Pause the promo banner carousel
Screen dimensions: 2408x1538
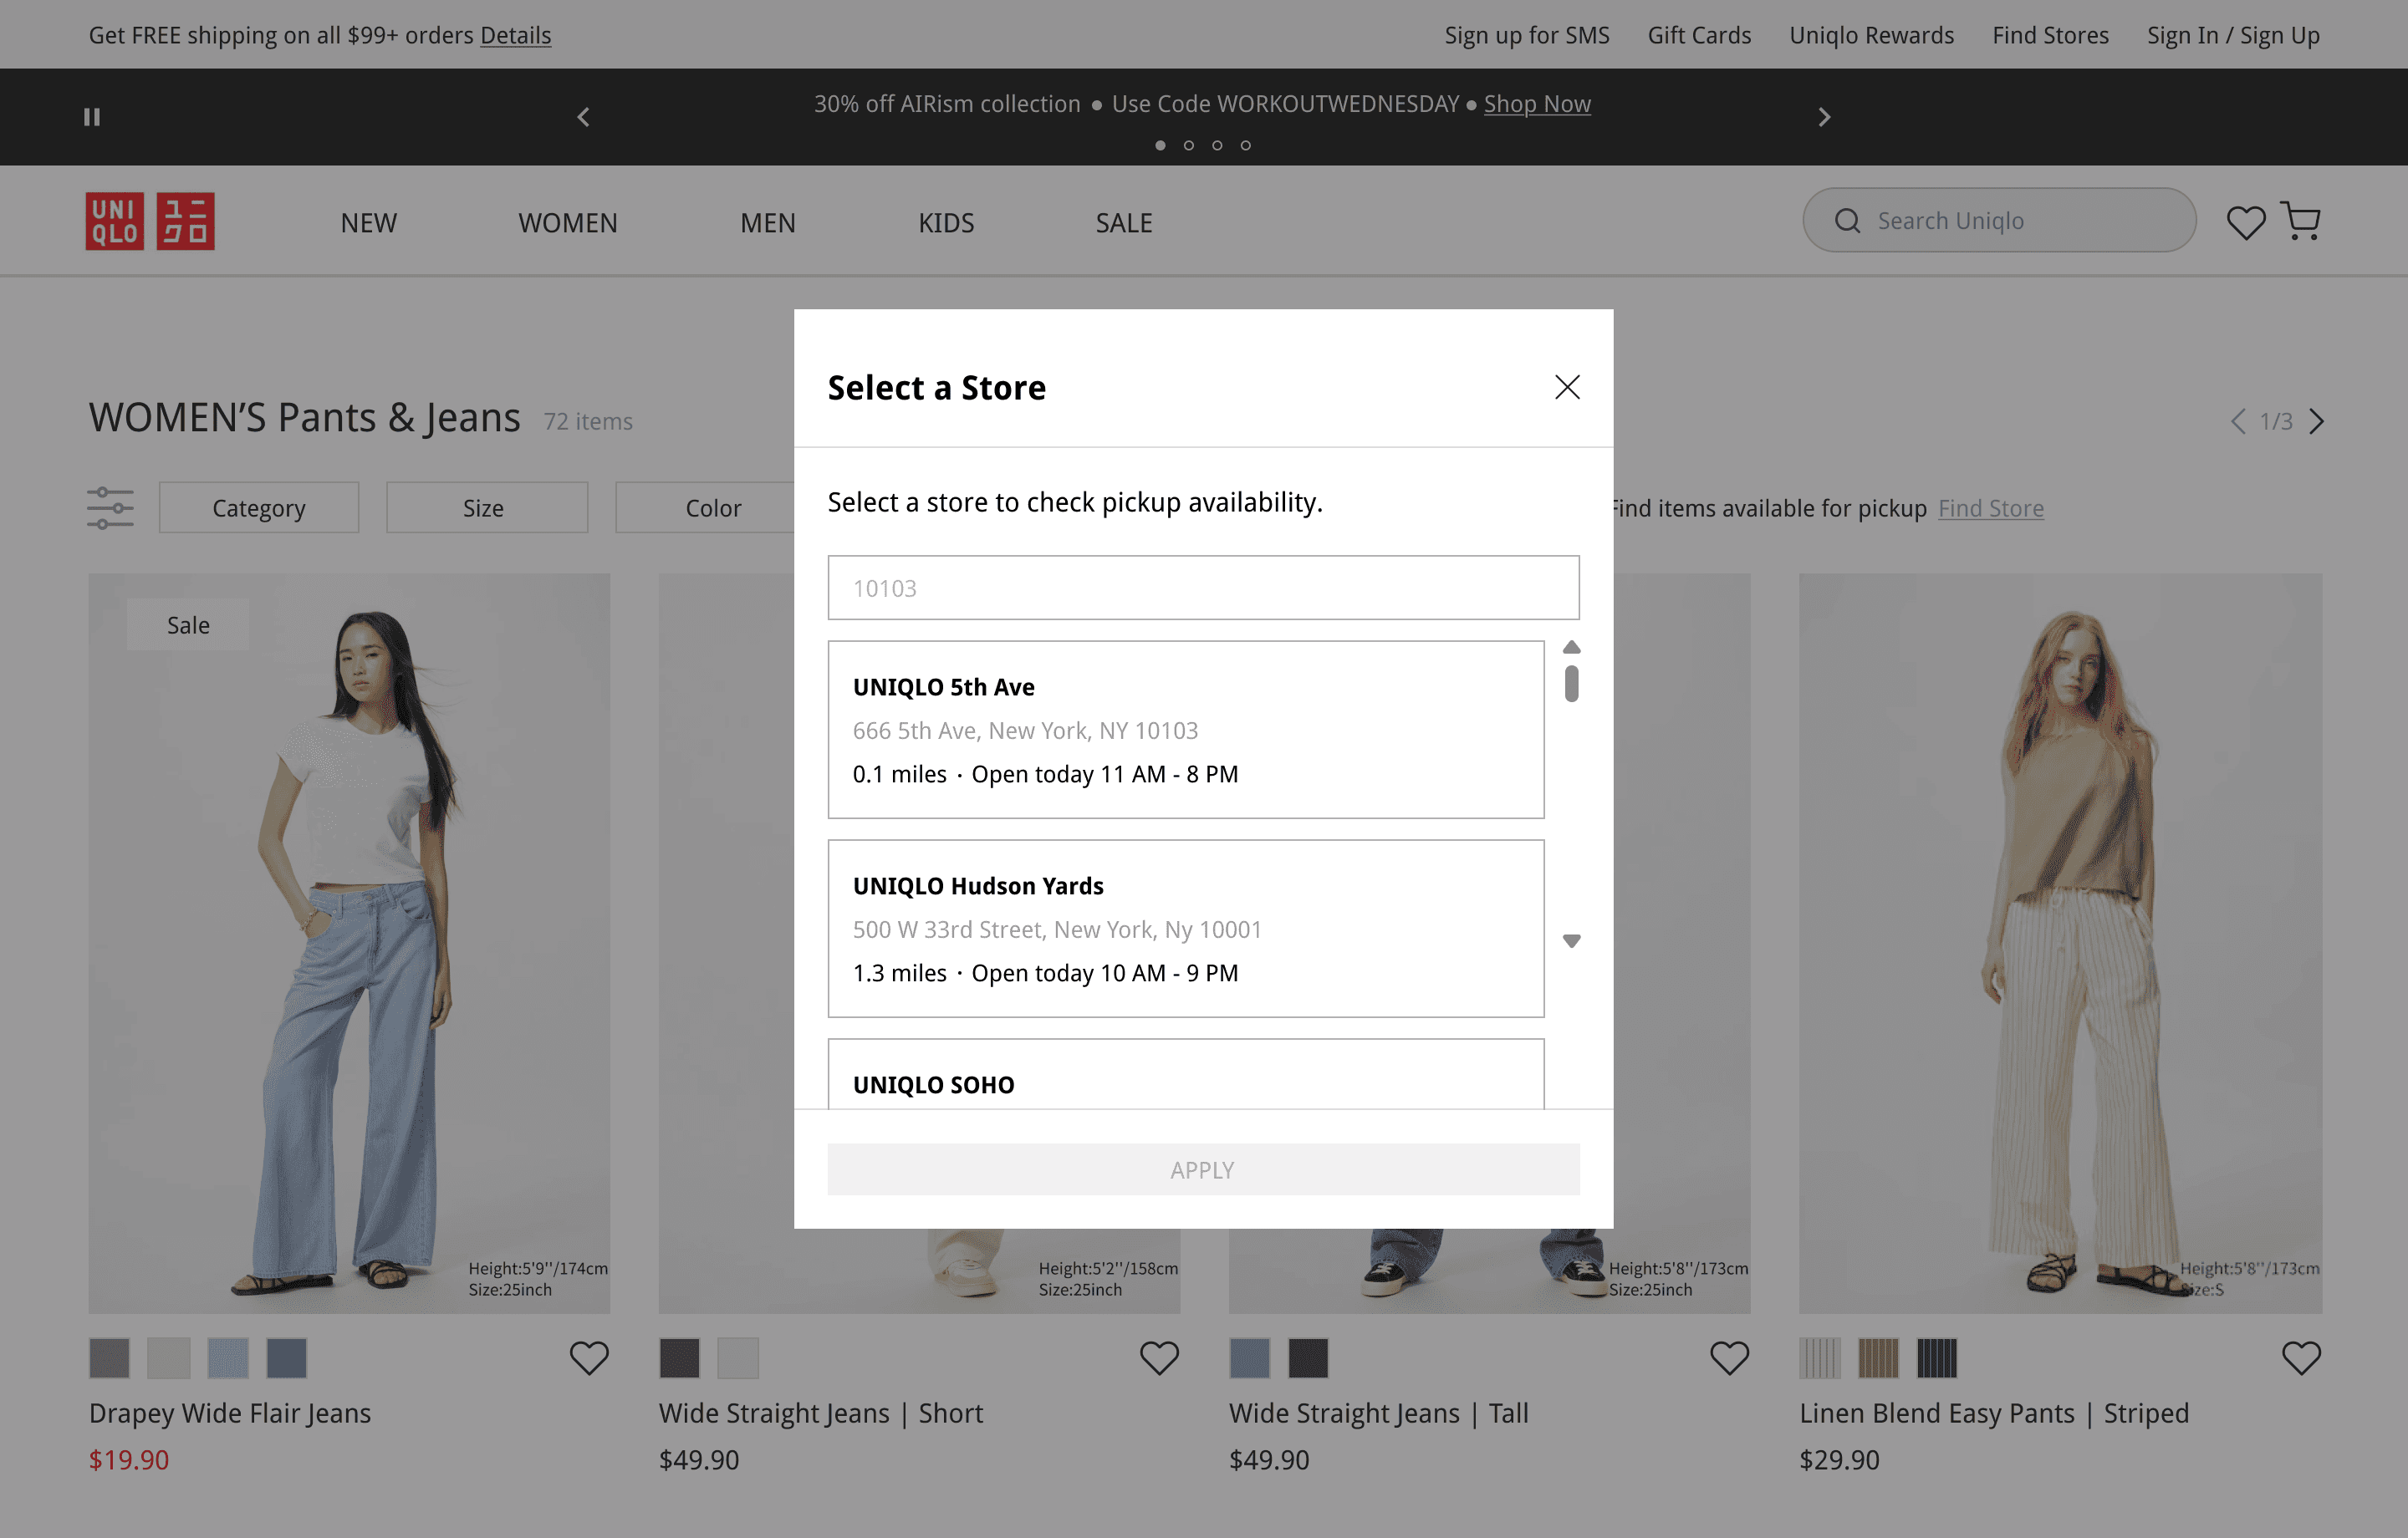92,117
